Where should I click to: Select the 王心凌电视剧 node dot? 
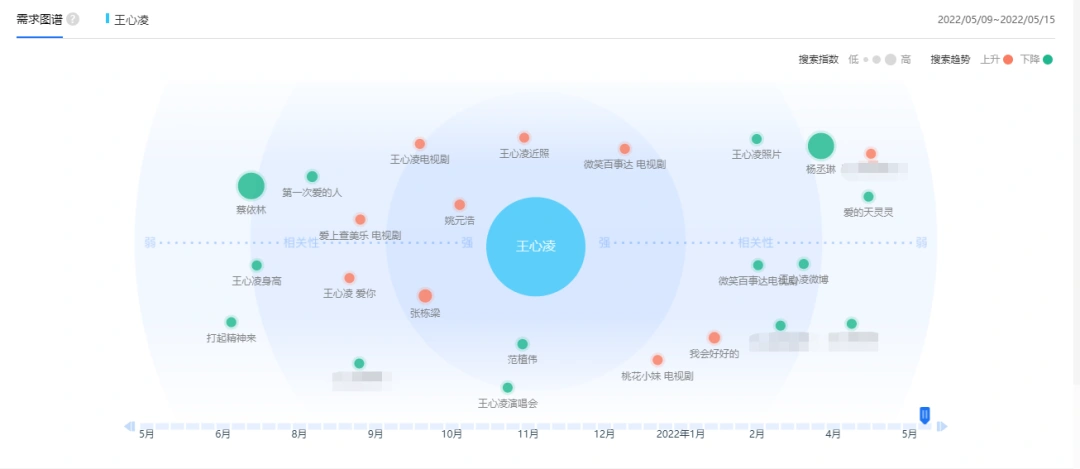point(420,144)
